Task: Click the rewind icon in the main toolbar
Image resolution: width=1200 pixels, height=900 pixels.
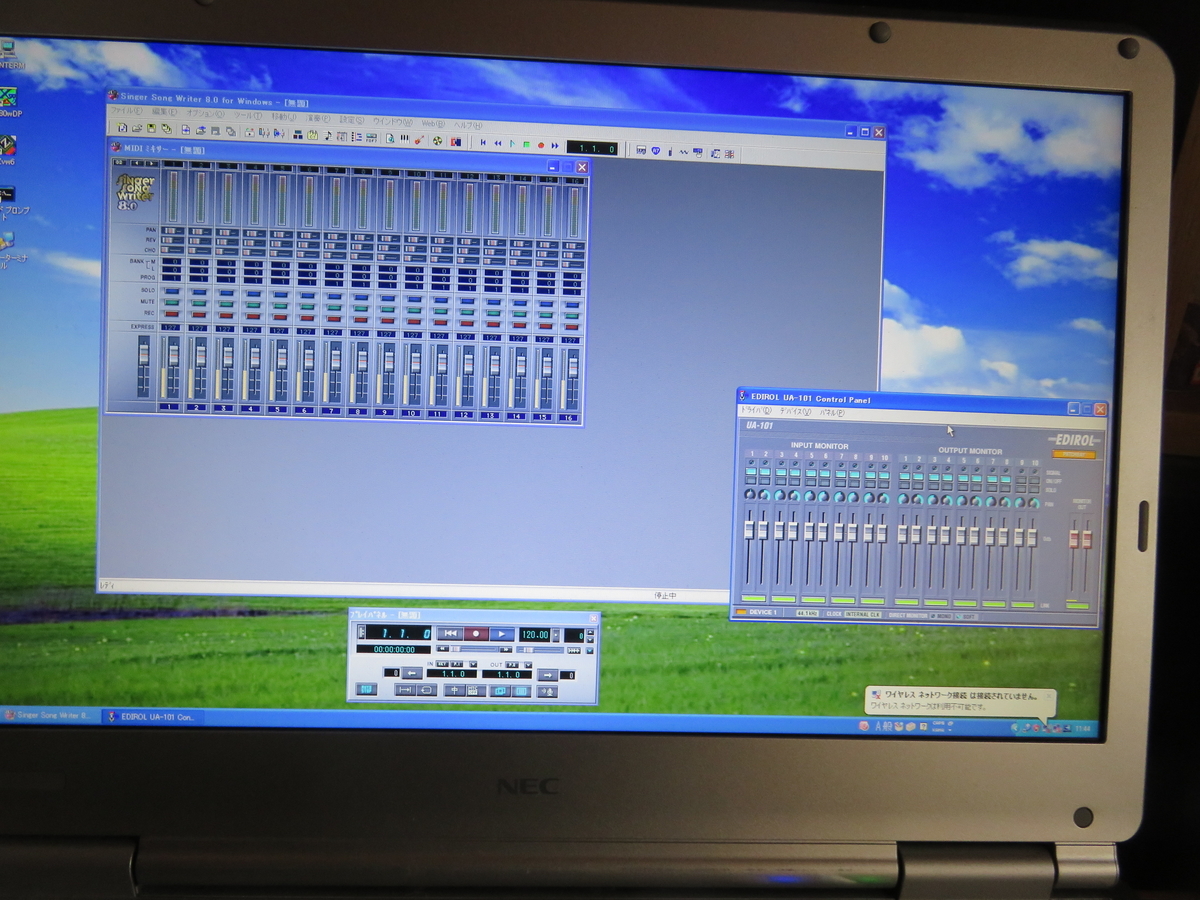Action: [498, 143]
